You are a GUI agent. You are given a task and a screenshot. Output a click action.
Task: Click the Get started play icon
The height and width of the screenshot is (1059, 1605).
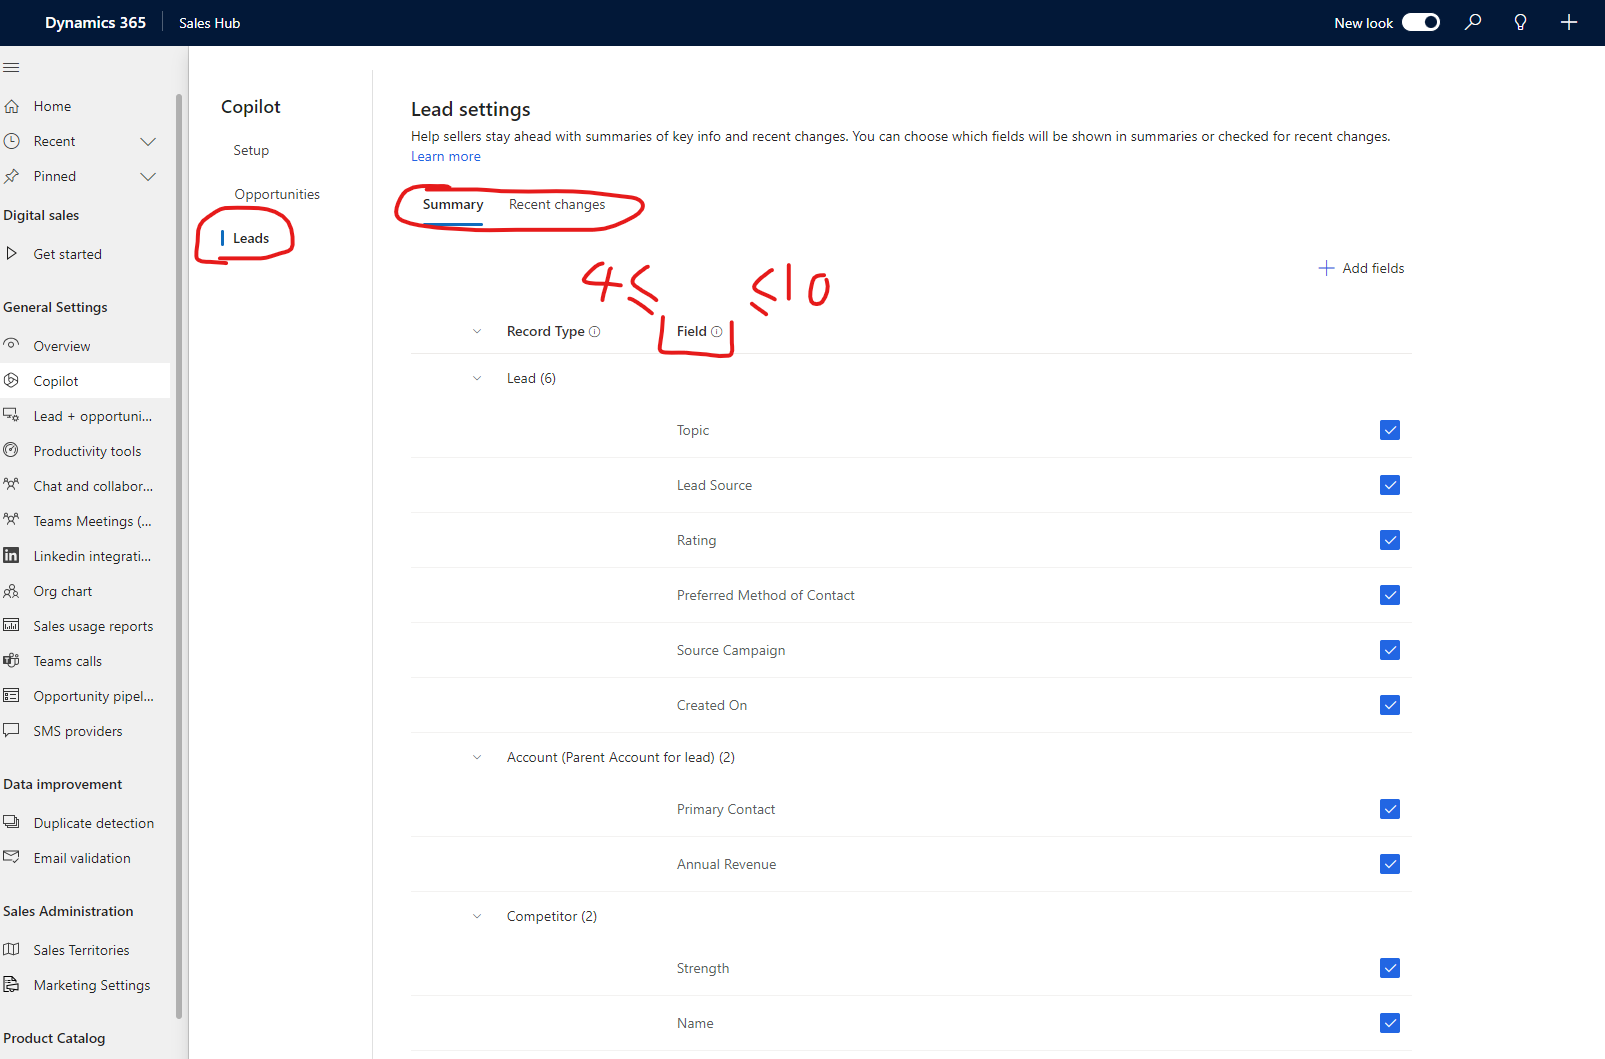12,254
